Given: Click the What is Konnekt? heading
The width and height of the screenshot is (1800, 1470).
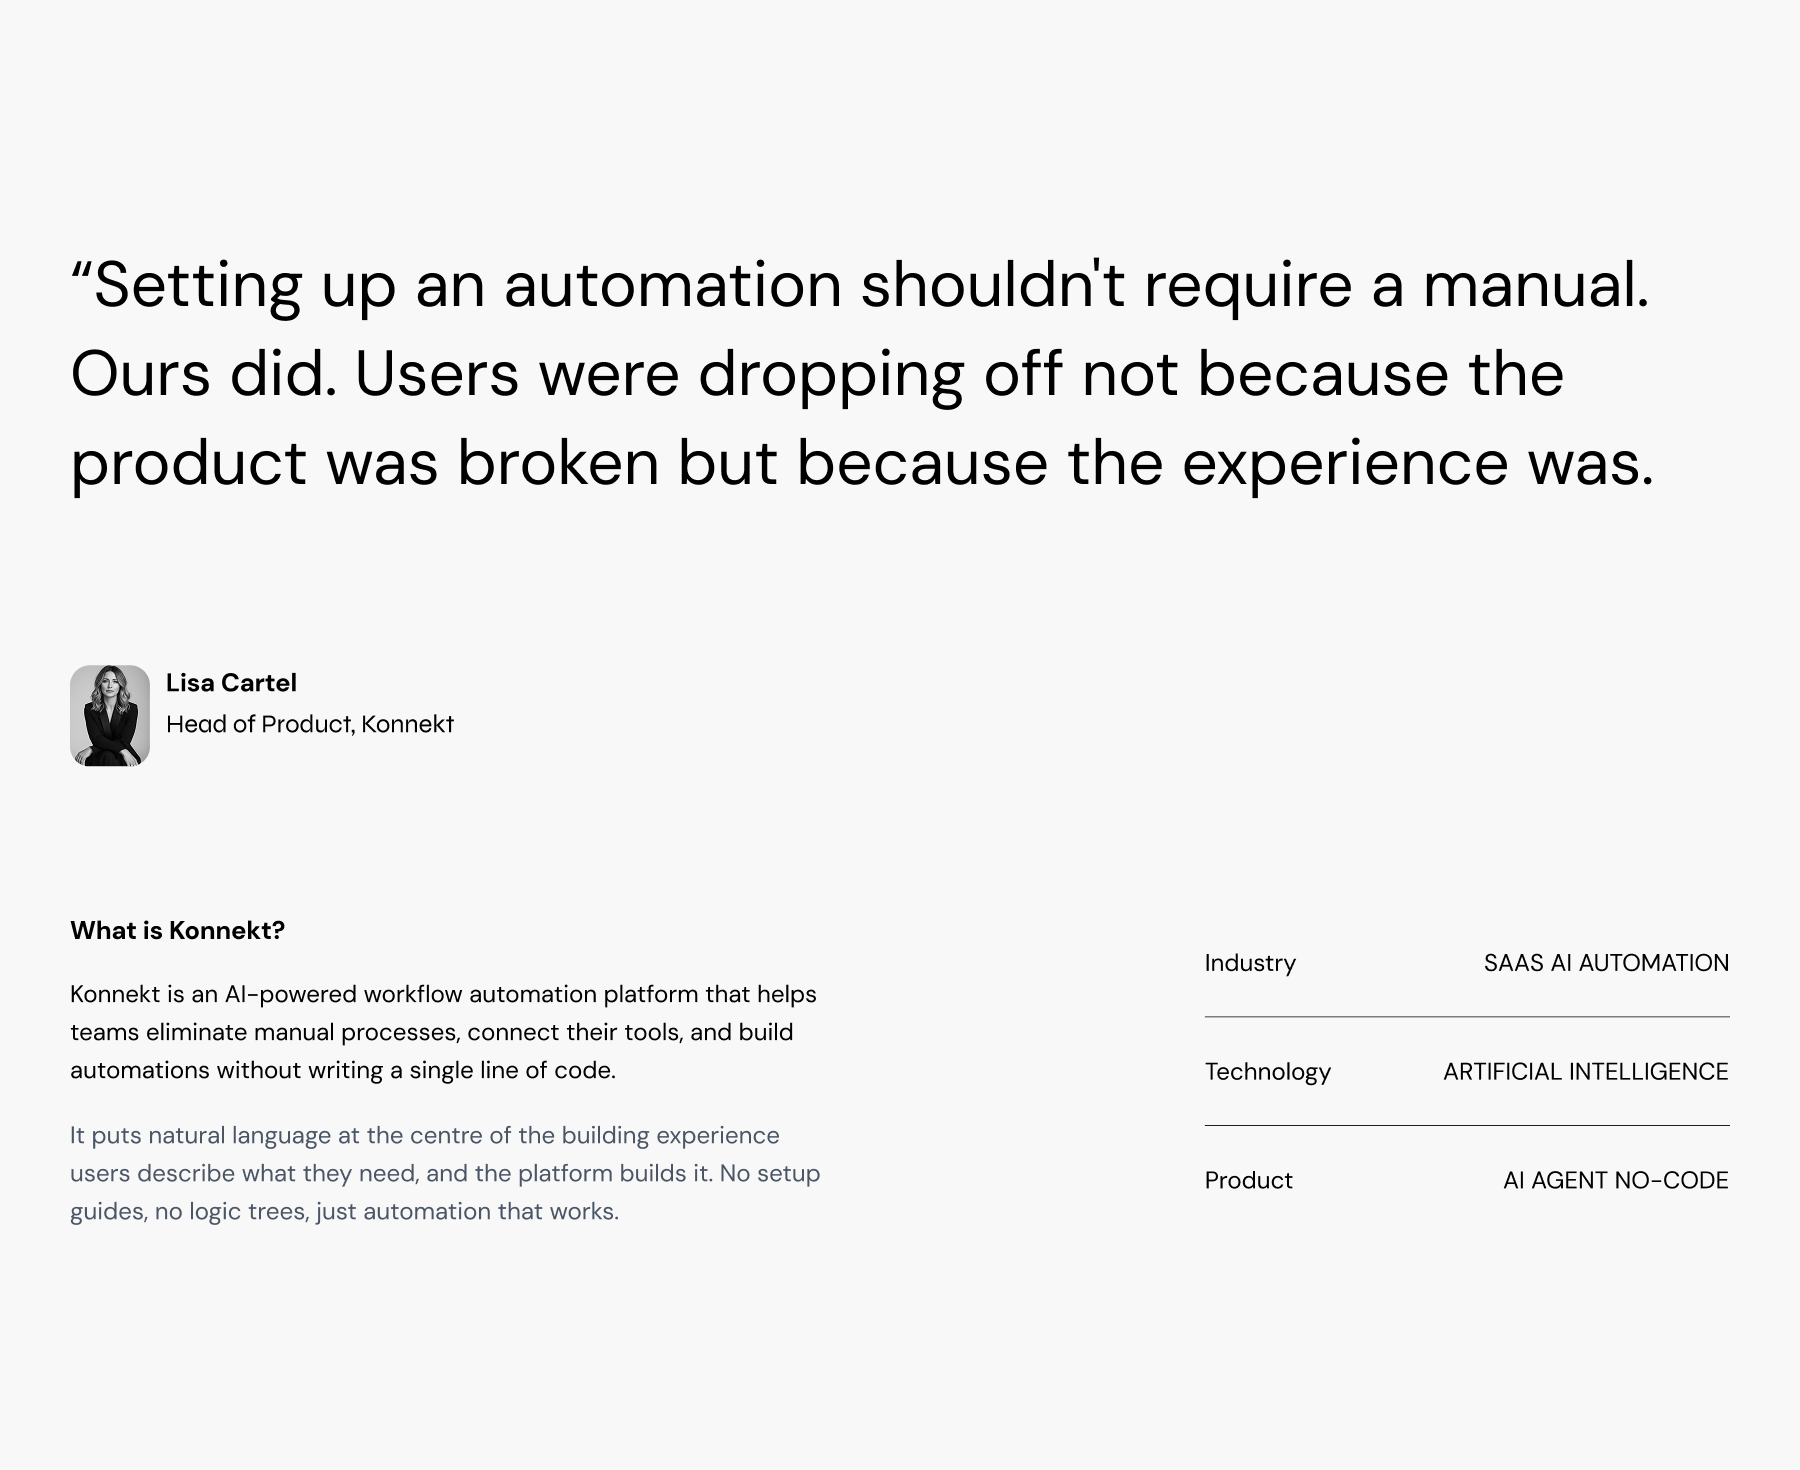Looking at the screenshot, I should (x=177, y=931).
